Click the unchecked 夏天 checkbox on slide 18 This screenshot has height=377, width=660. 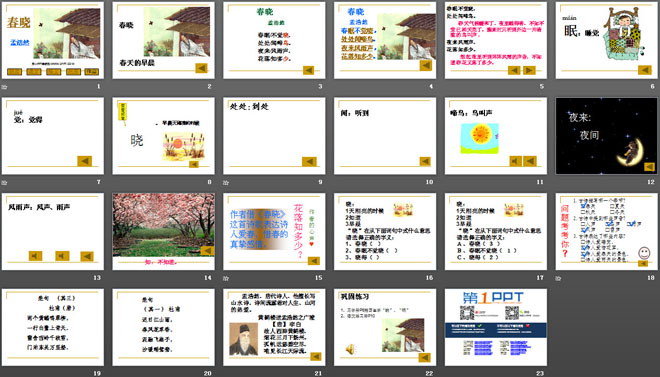pos(612,206)
